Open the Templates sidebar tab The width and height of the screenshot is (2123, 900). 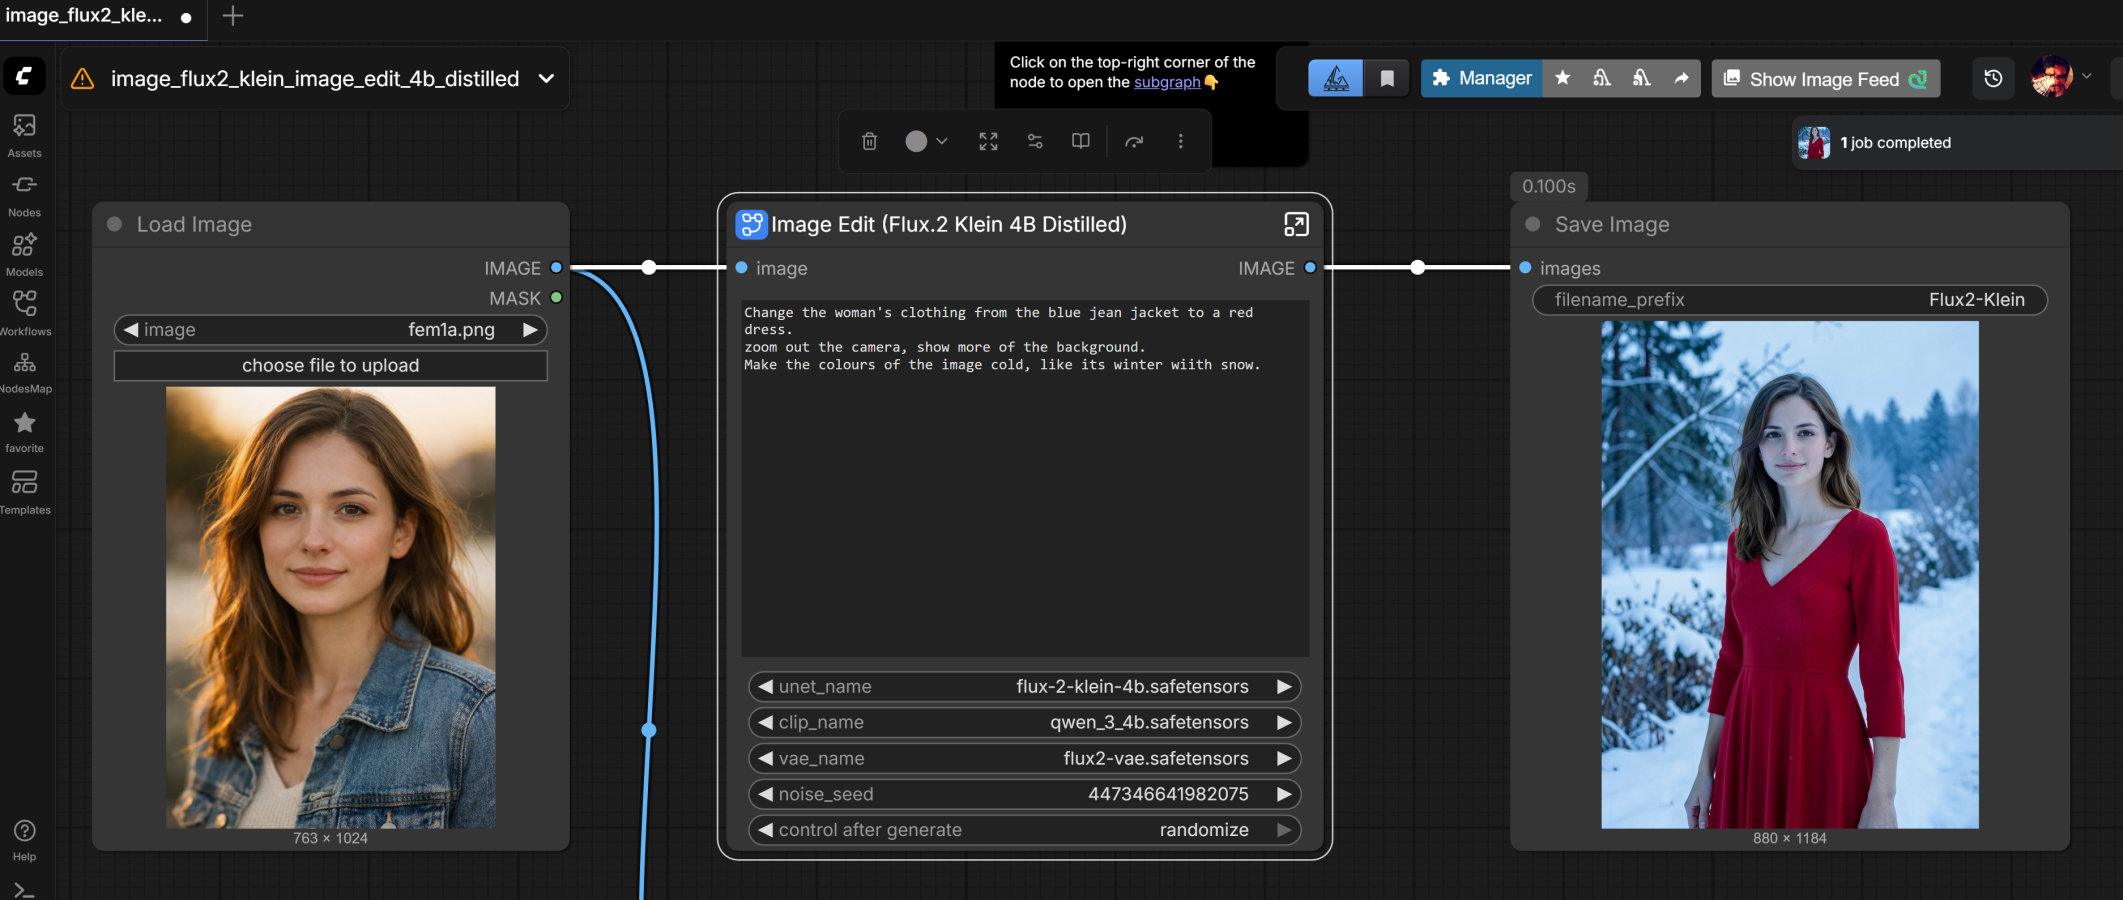pos(24,492)
